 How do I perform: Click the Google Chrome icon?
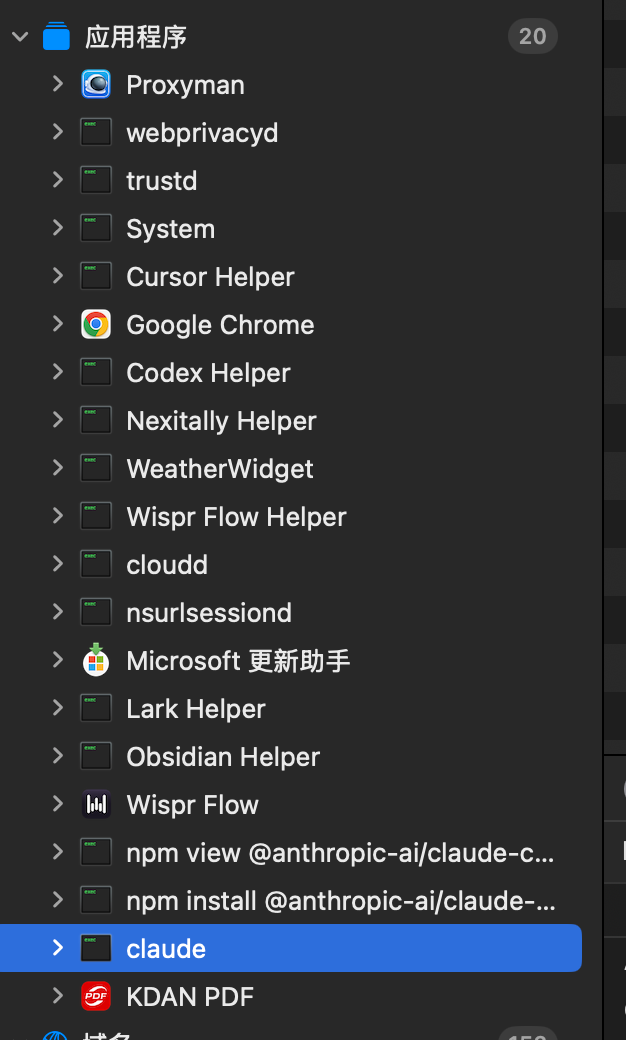(96, 325)
